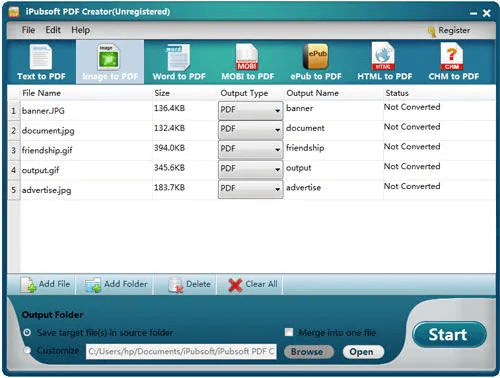This screenshot has width=500, height=378.
Task: Select row number 1 header
Action: point(14,111)
